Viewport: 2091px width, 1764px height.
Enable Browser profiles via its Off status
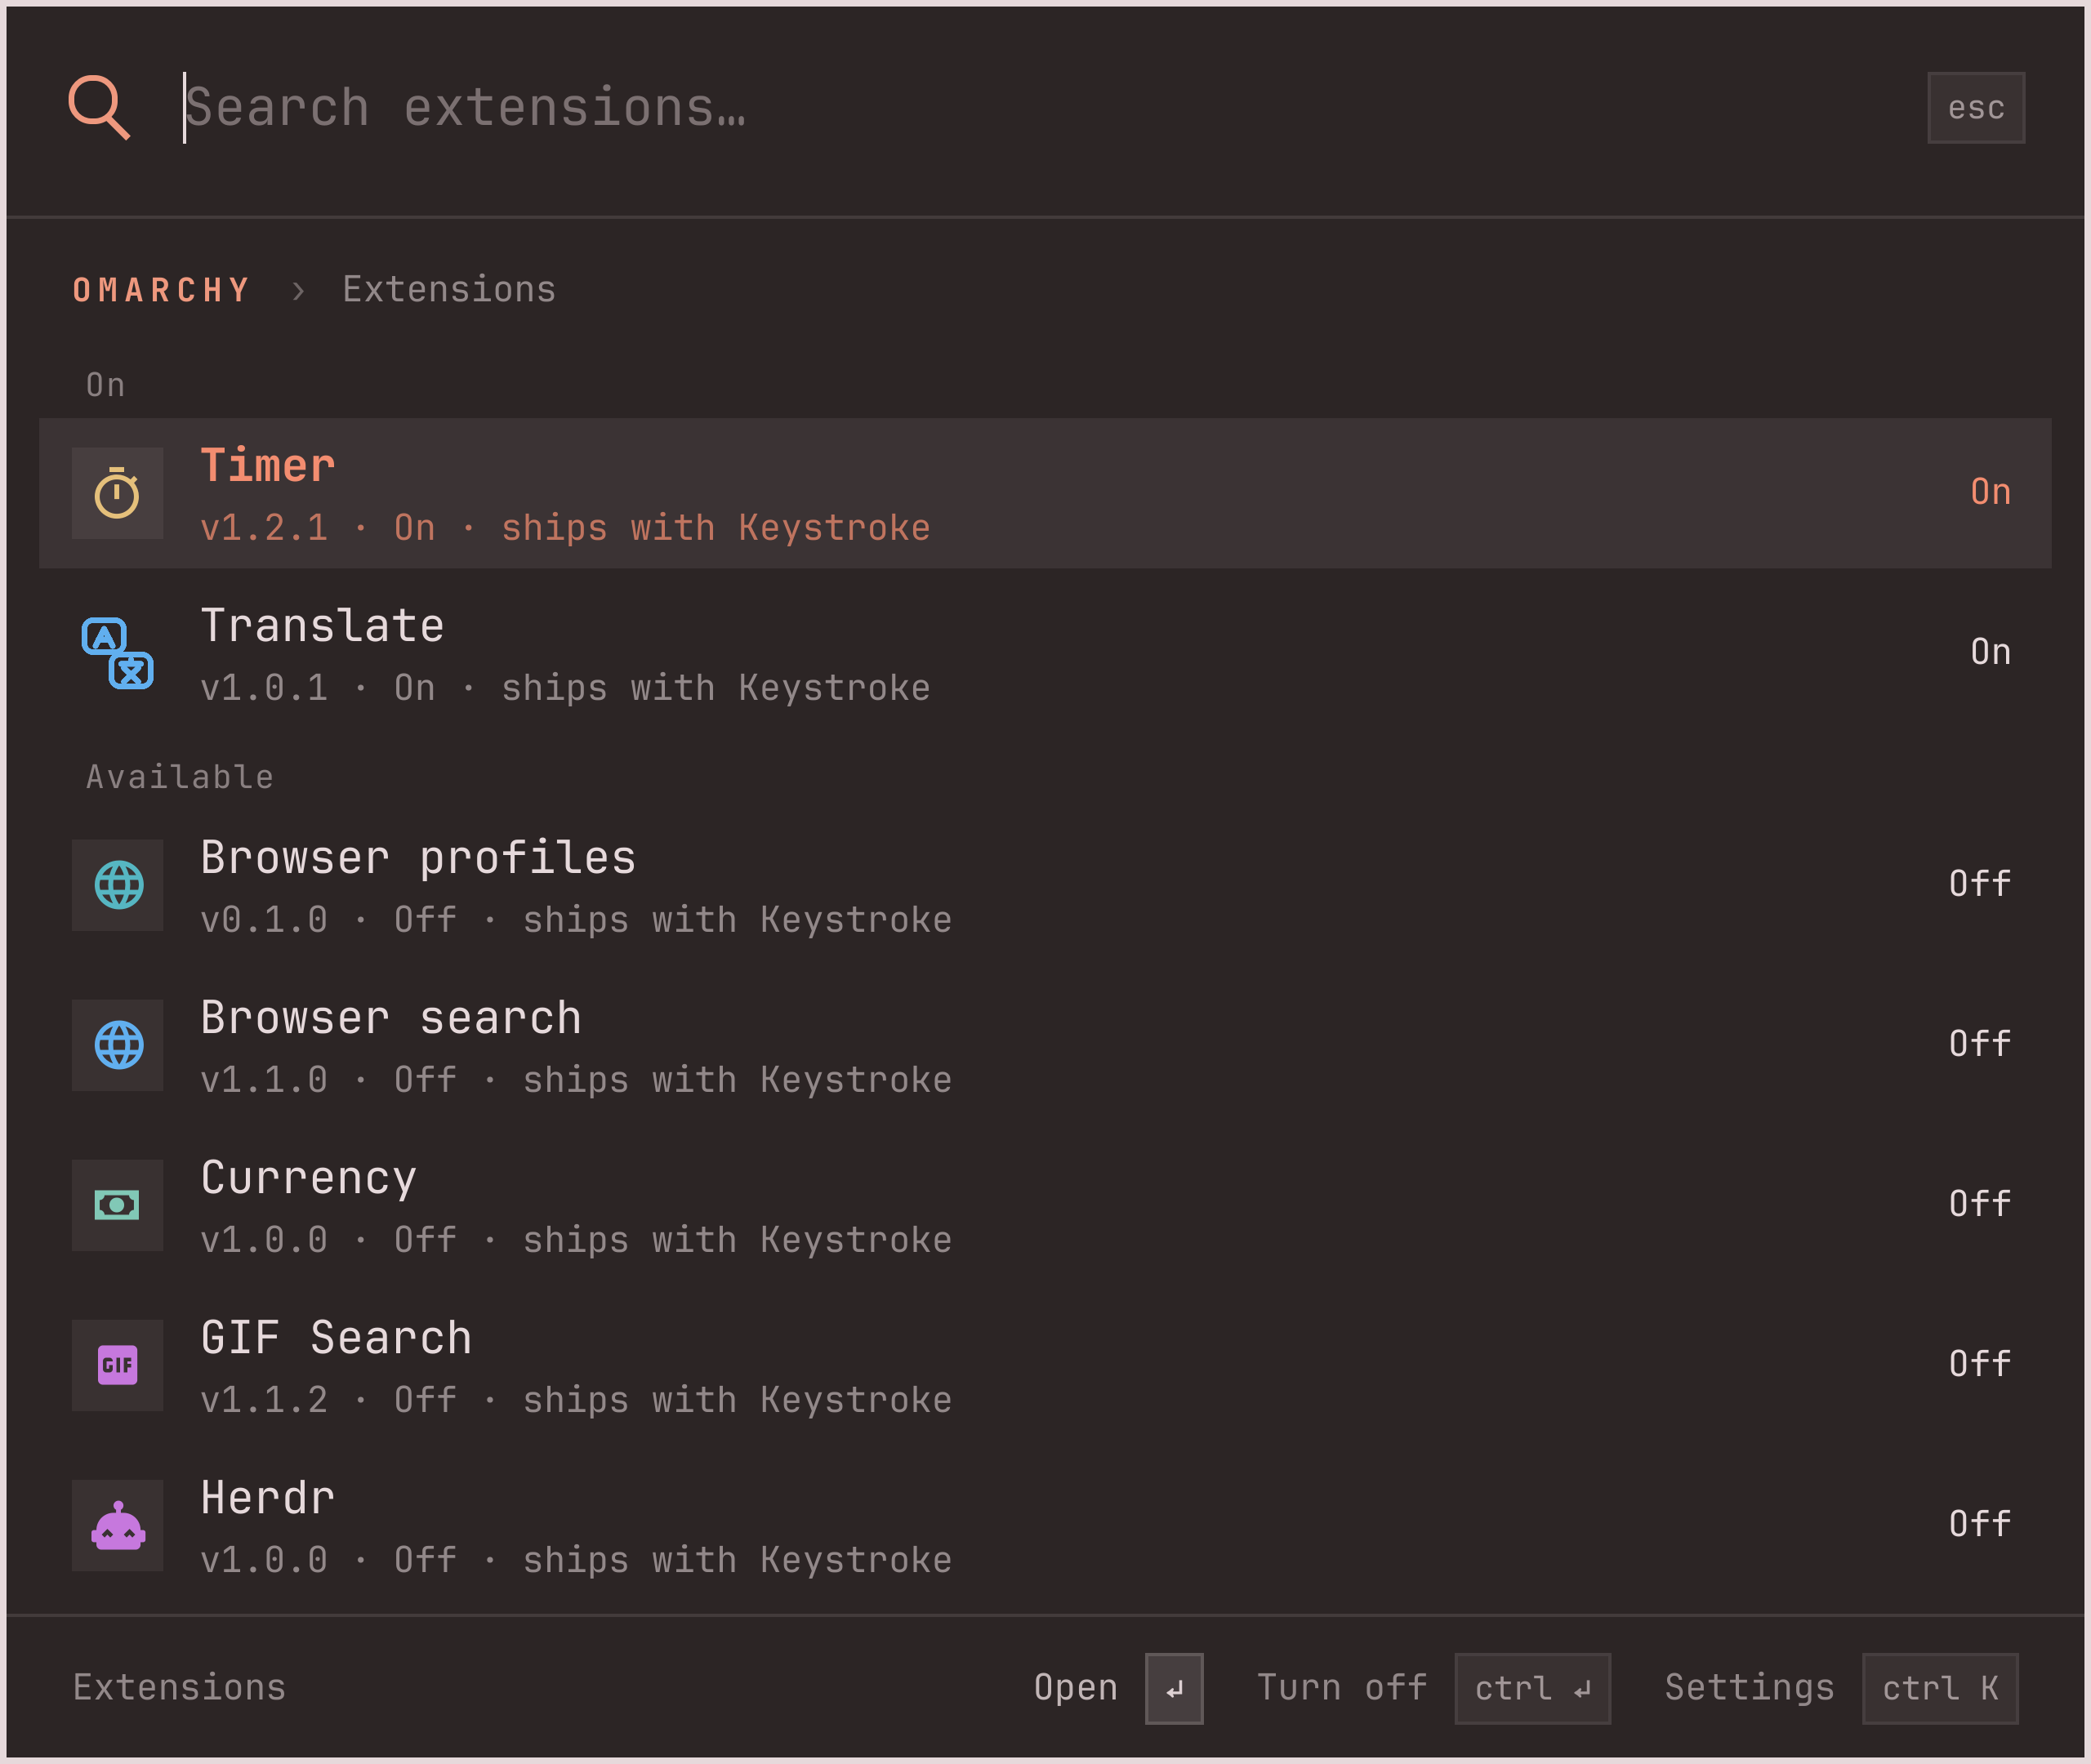(x=1979, y=884)
